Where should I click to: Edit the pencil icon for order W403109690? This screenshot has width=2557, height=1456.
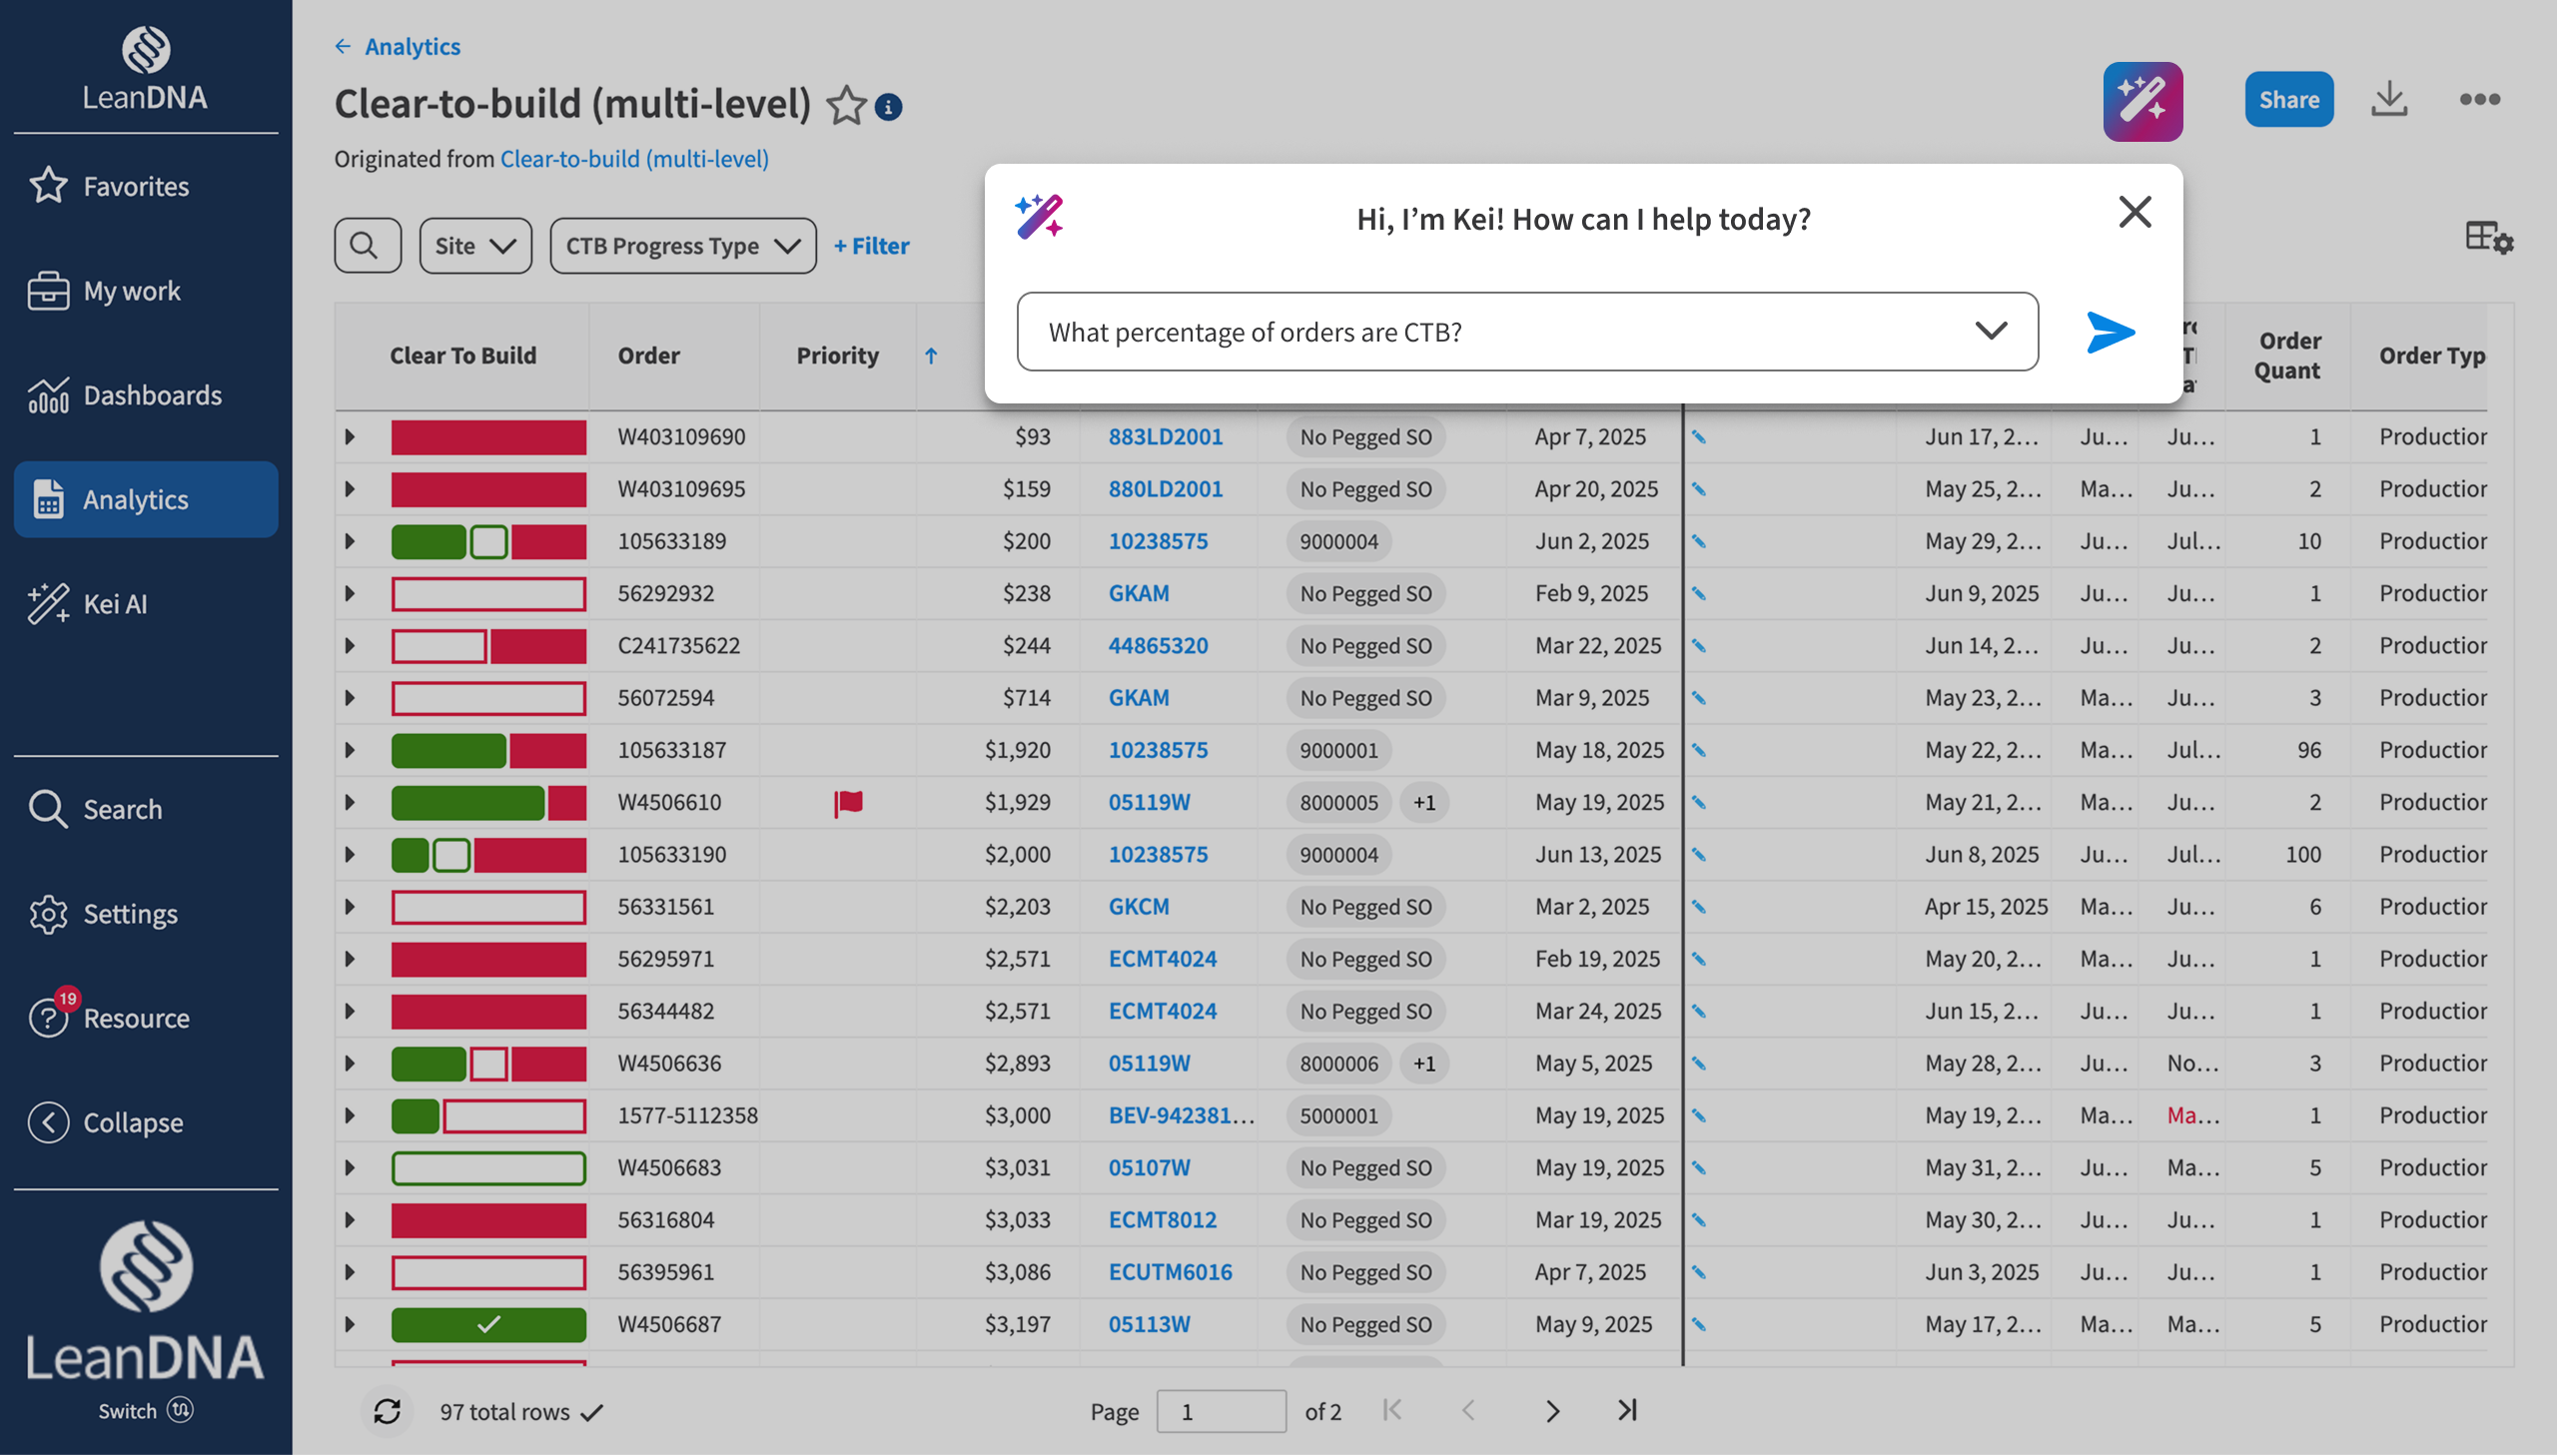(1698, 437)
